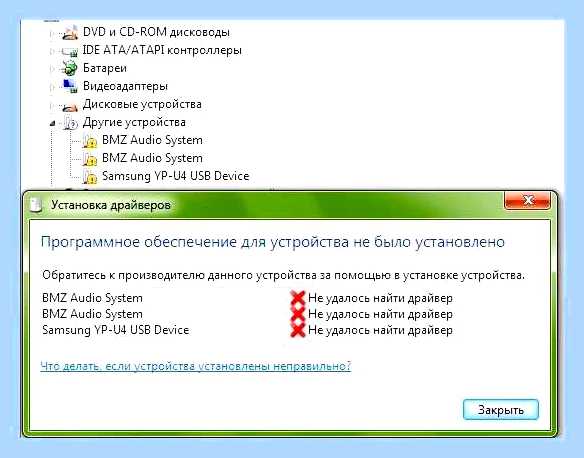Click the Закрыть button
The image size is (584, 458).
(x=501, y=410)
